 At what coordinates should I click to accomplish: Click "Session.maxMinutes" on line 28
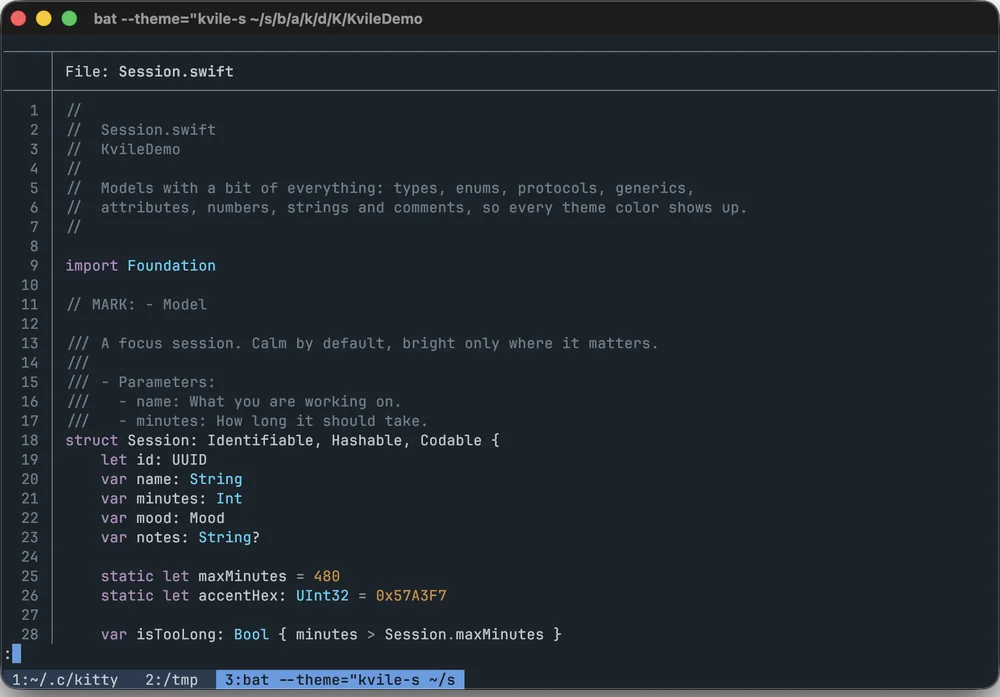[464, 635]
